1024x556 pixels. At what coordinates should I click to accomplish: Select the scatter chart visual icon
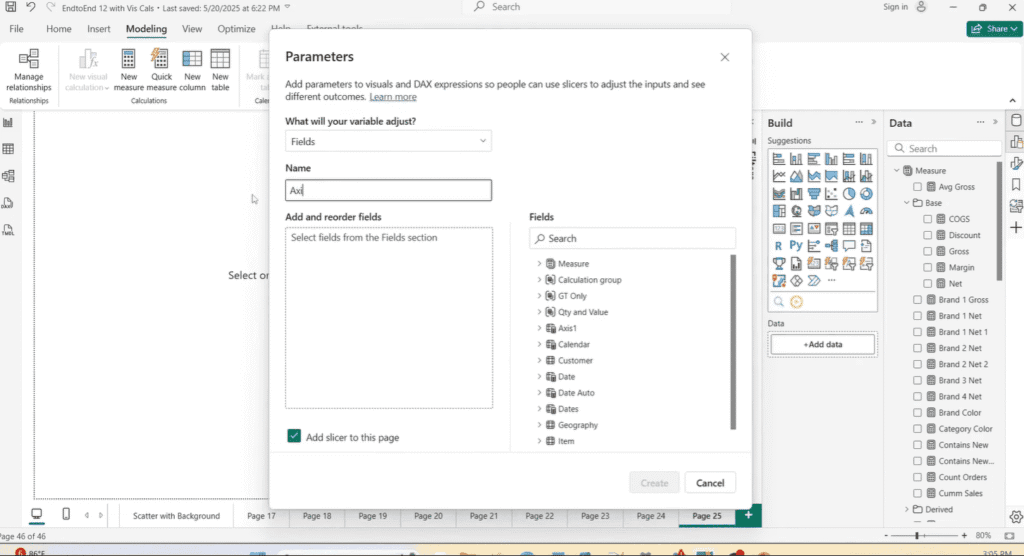pyautogui.click(x=831, y=194)
